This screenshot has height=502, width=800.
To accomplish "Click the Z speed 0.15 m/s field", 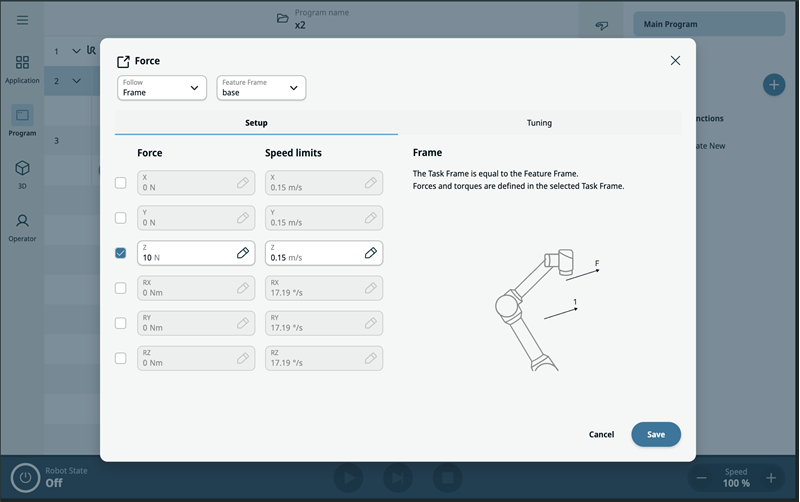I will click(x=324, y=253).
